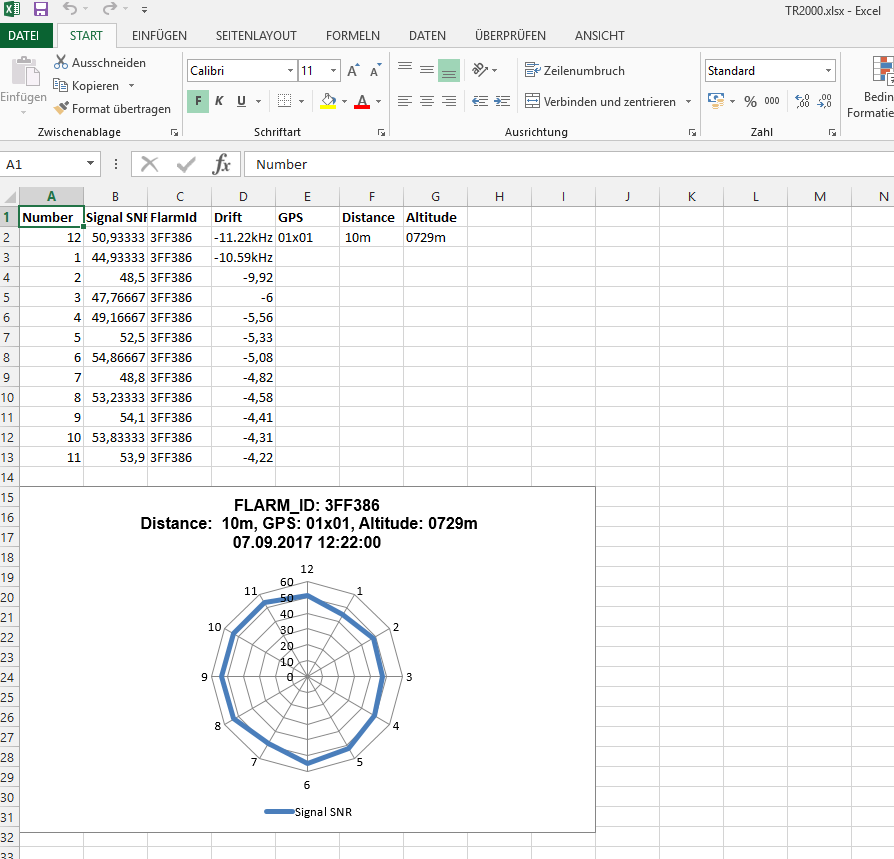Open the Standard number format dropdown
This screenshot has width=894, height=859.
tap(828, 71)
